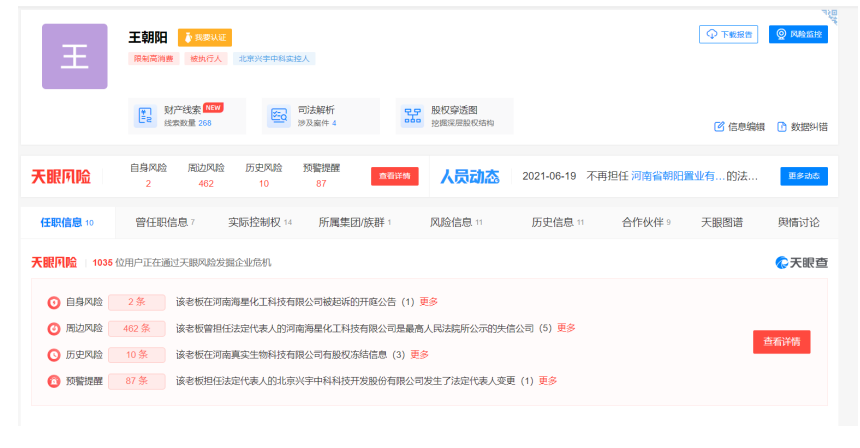Open 更多动态 more updates button

(x=803, y=176)
